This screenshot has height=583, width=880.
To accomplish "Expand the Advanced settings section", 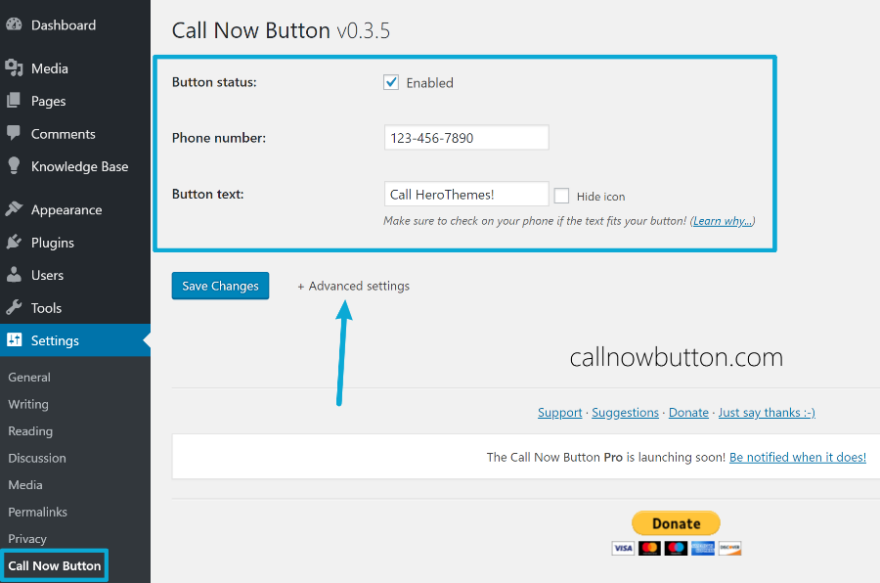I will (353, 286).
